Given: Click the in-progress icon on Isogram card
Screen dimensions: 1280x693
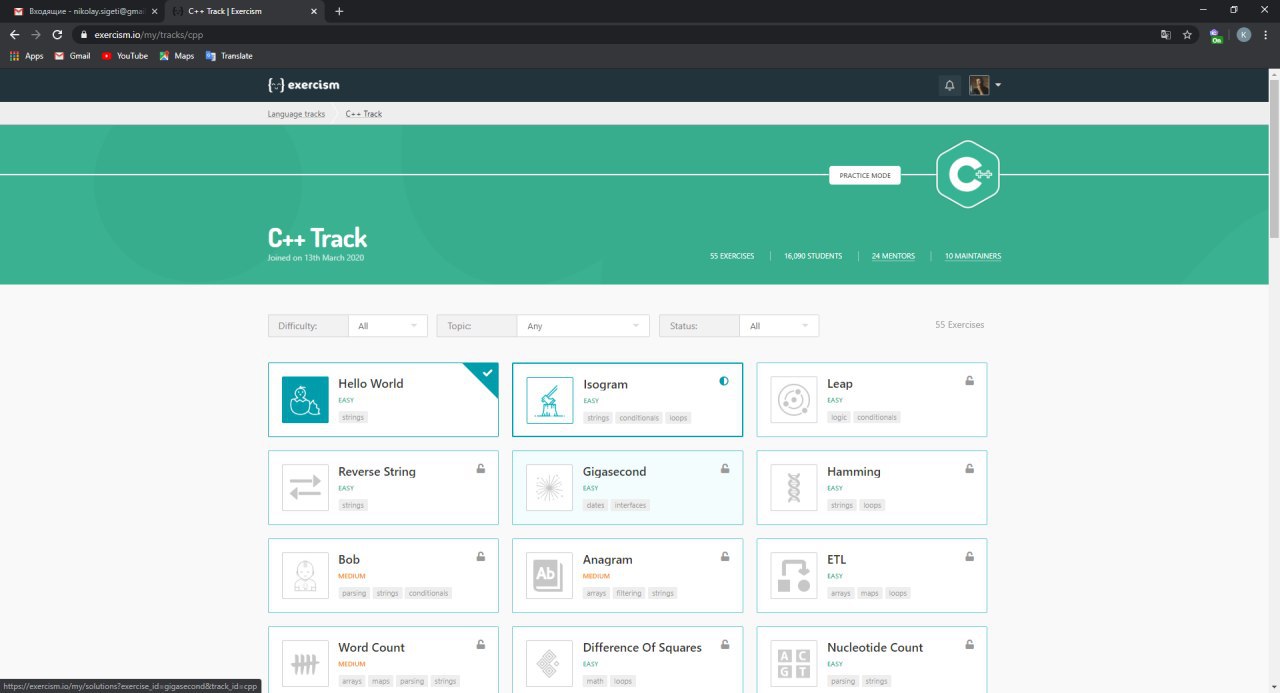Looking at the screenshot, I should click(724, 381).
